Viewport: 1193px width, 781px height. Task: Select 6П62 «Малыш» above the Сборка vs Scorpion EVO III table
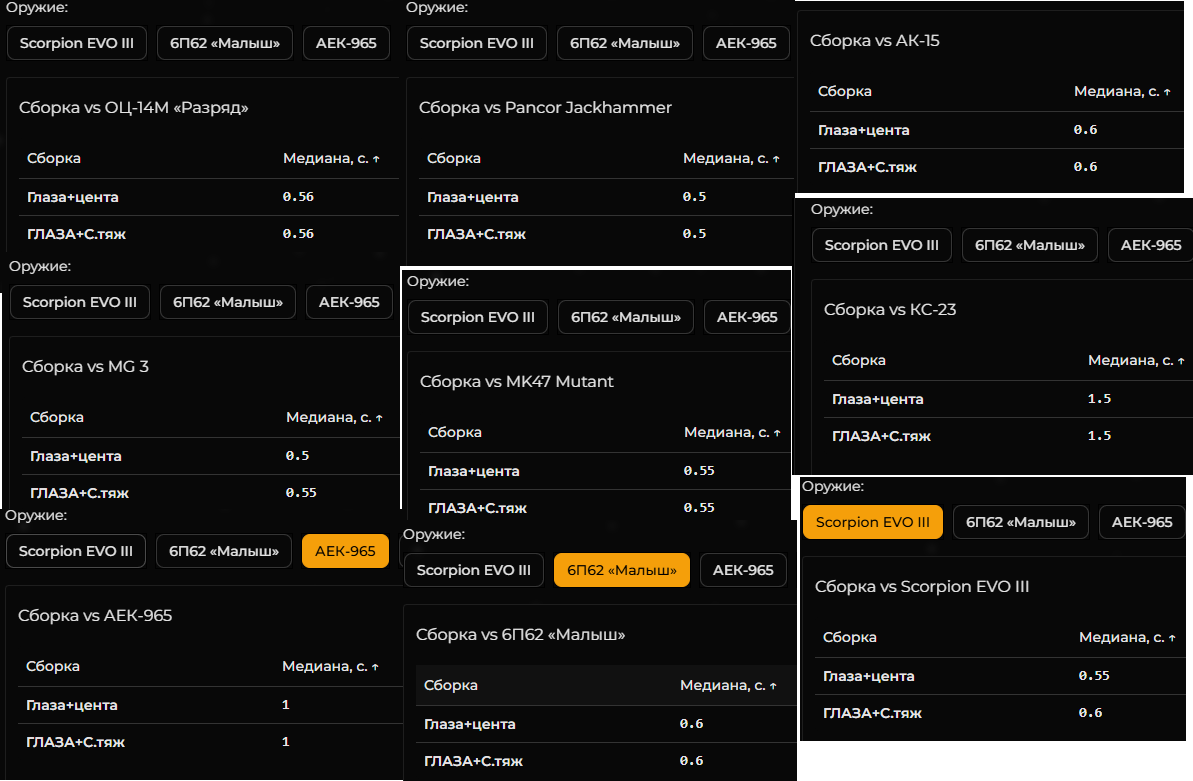pos(1021,522)
